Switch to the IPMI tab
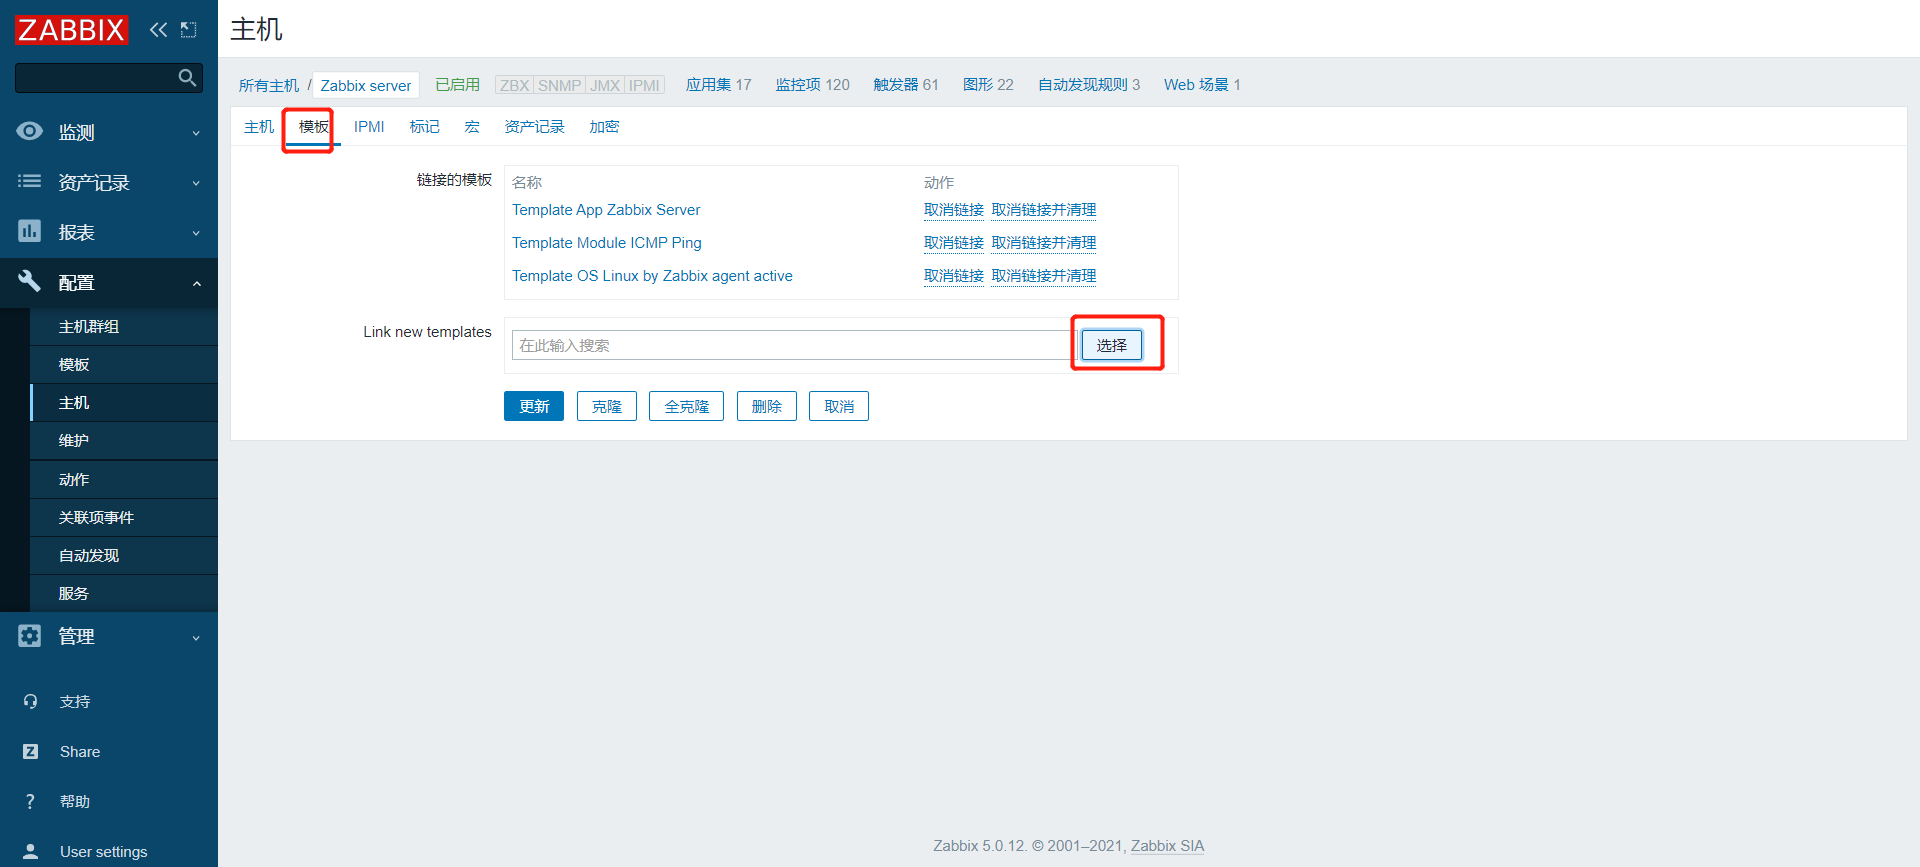The image size is (1920, 867). click(369, 126)
